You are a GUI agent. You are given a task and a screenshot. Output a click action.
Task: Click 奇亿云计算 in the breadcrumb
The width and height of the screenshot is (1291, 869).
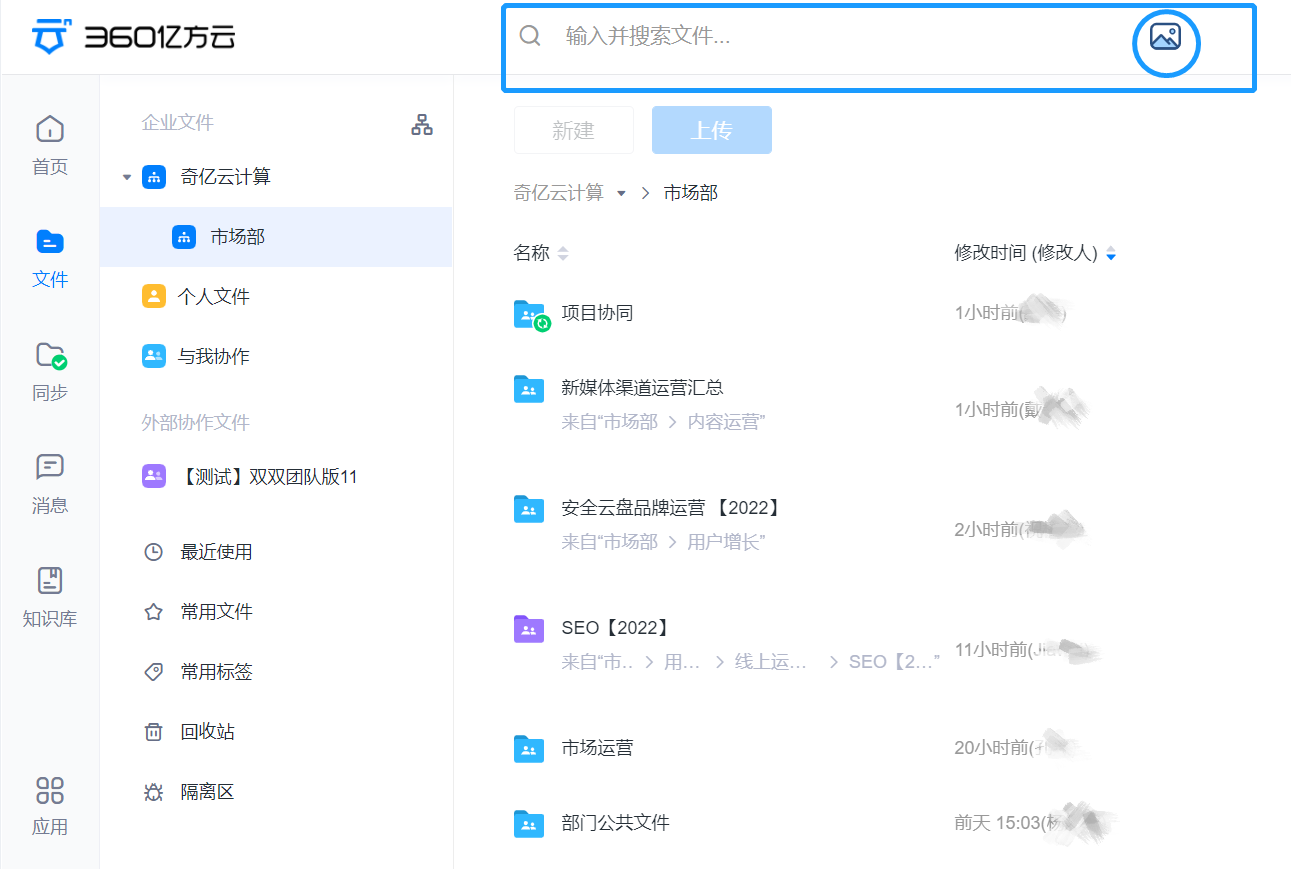[559, 192]
